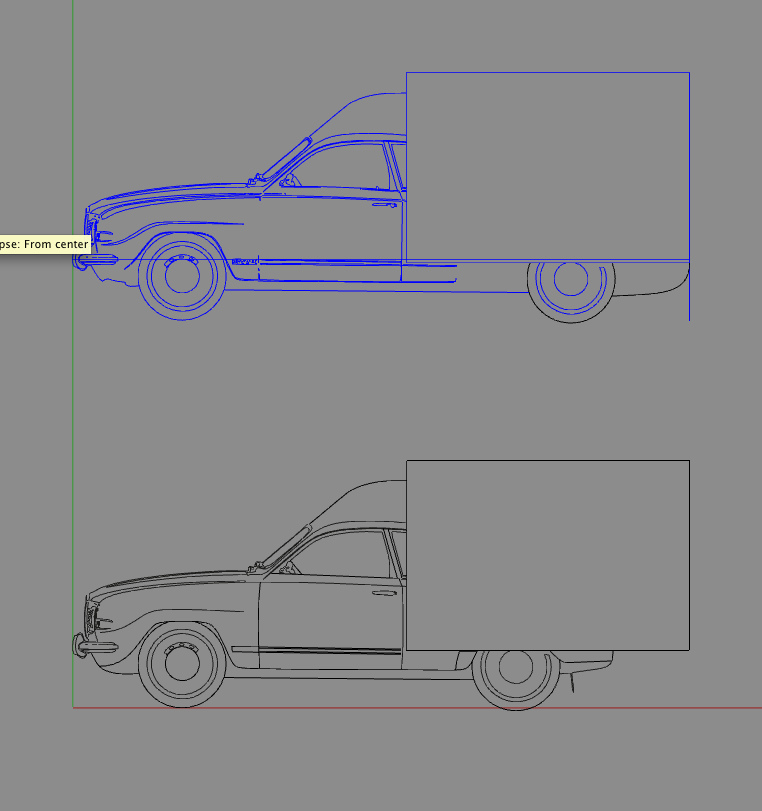The image size is (762, 811).
Task: Click the front wheel of the blue upper car
Action: [182, 276]
